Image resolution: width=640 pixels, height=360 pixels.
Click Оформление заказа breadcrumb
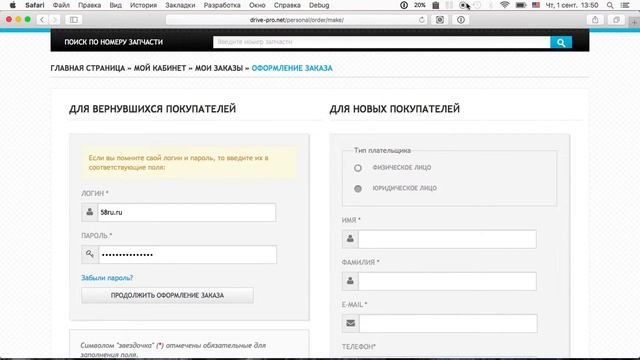click(292, 68)
